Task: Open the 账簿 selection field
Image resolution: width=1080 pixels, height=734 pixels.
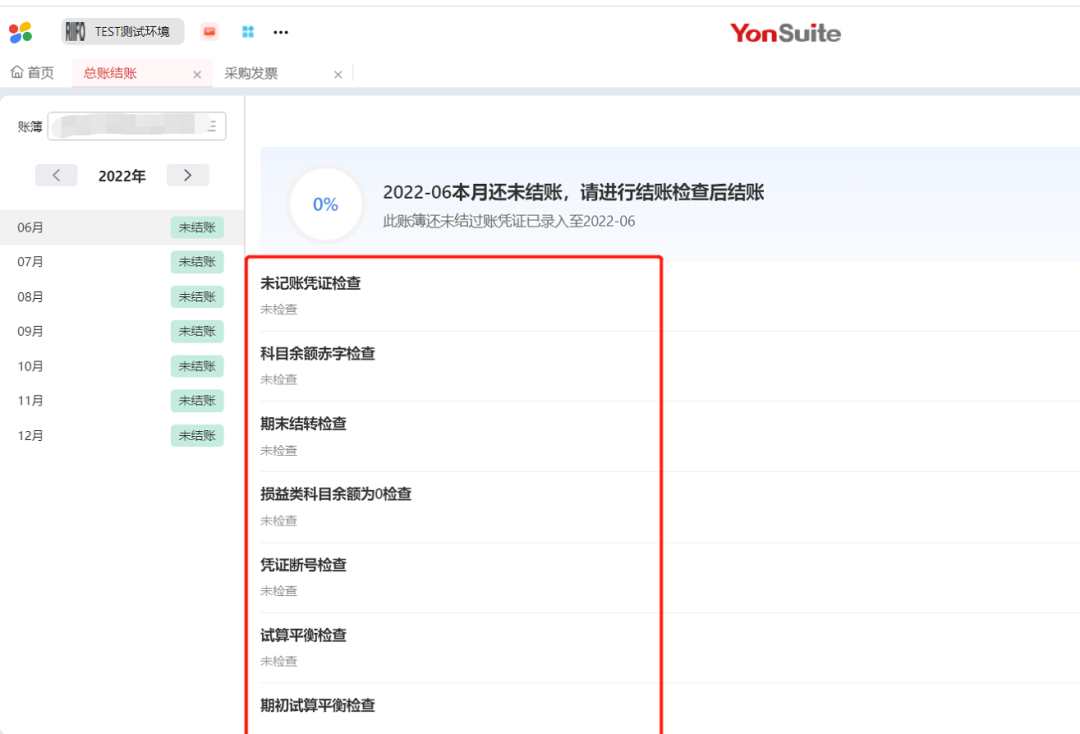Action: click(136, 126)
